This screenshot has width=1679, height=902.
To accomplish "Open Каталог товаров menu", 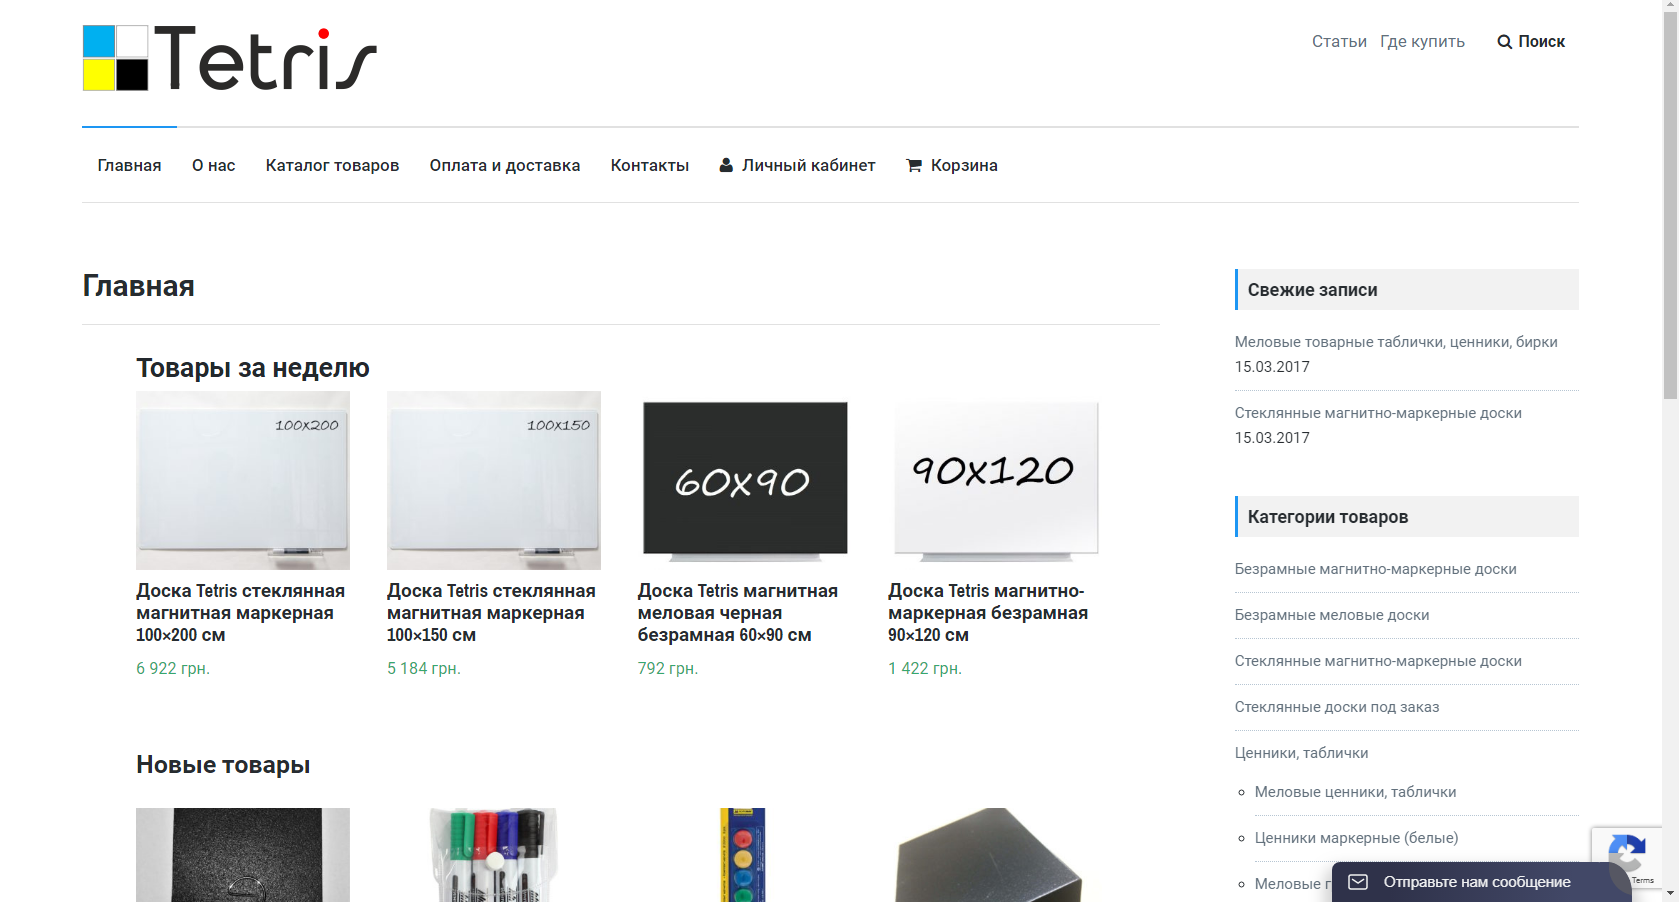I will [332, 165].
